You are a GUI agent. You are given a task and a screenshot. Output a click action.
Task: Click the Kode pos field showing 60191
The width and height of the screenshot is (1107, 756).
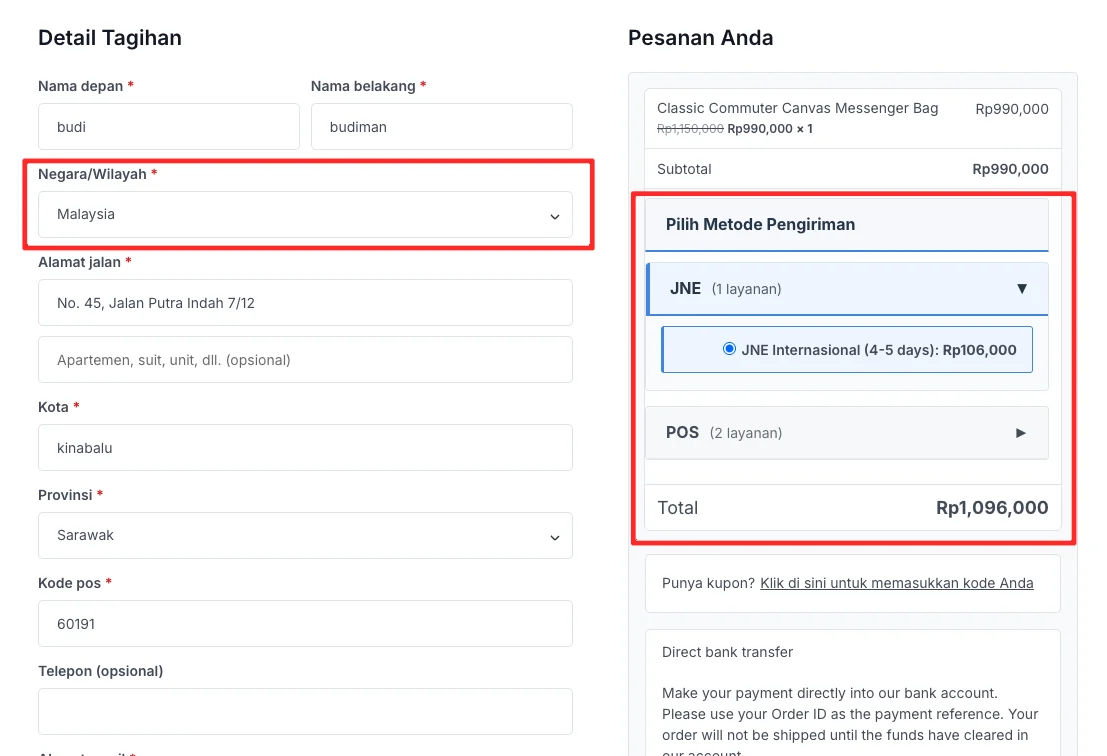tap(305, 623)
